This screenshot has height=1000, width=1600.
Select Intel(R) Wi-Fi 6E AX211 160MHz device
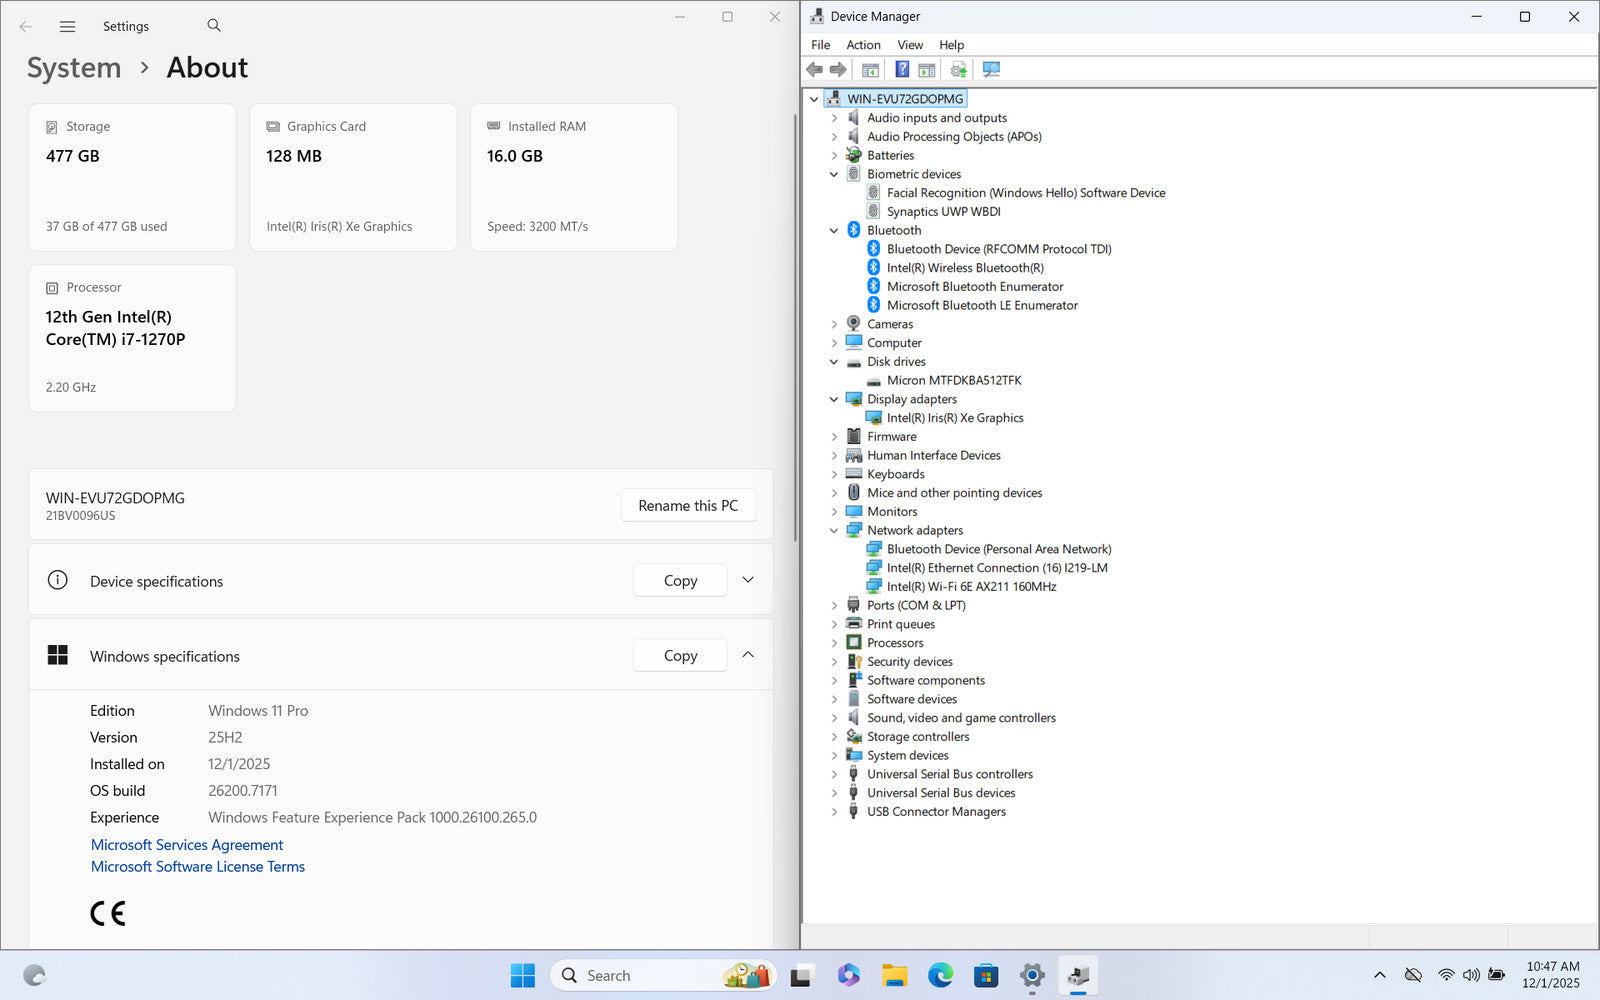(x=971, y=587)
